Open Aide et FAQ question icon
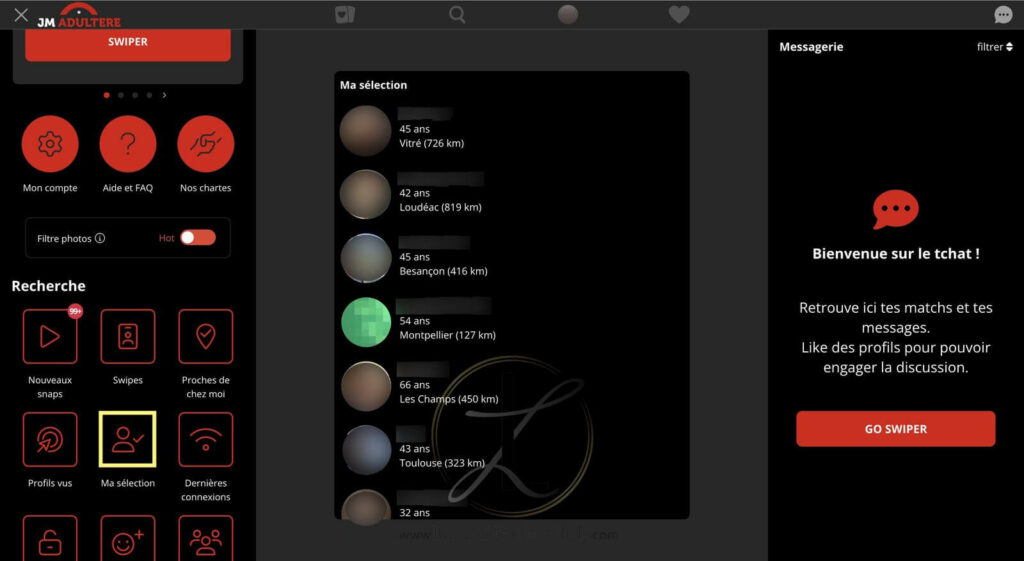 pyautogui.click(x=127, y=144)
